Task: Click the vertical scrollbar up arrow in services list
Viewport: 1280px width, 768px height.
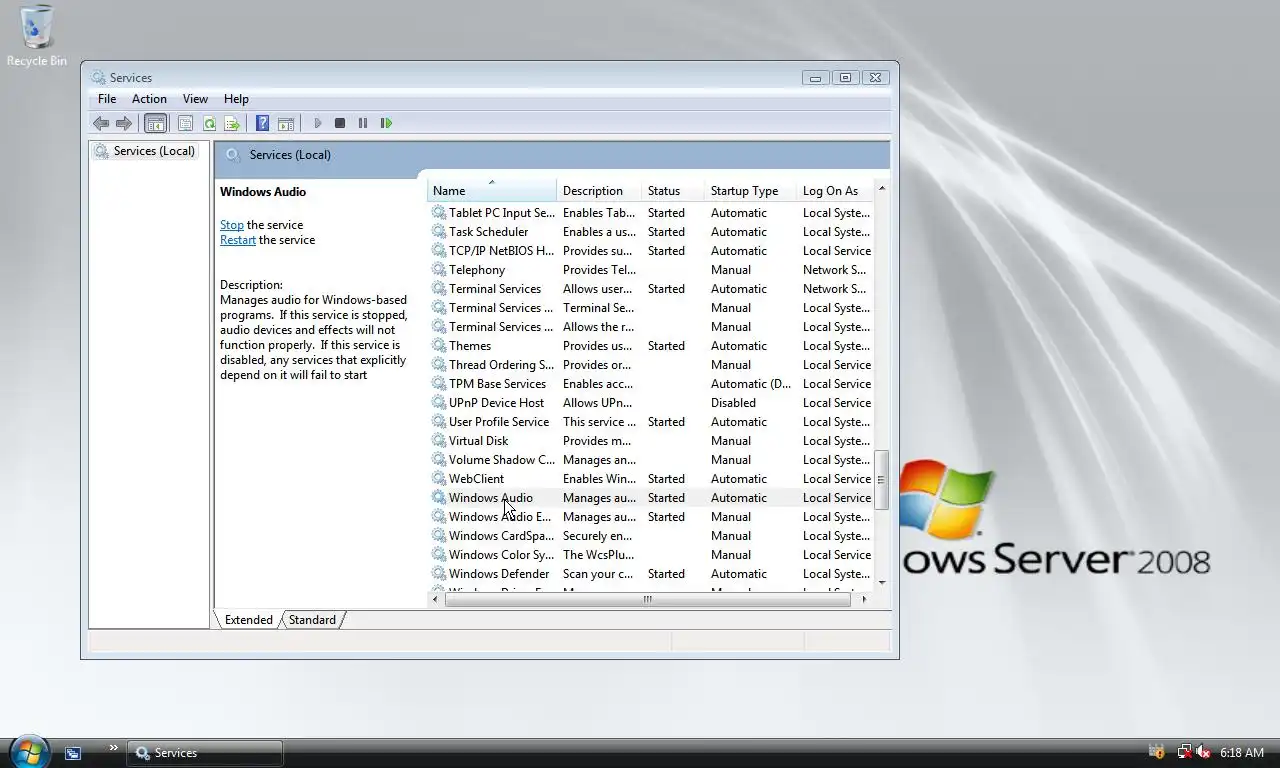Action: (x=882, y=188)
